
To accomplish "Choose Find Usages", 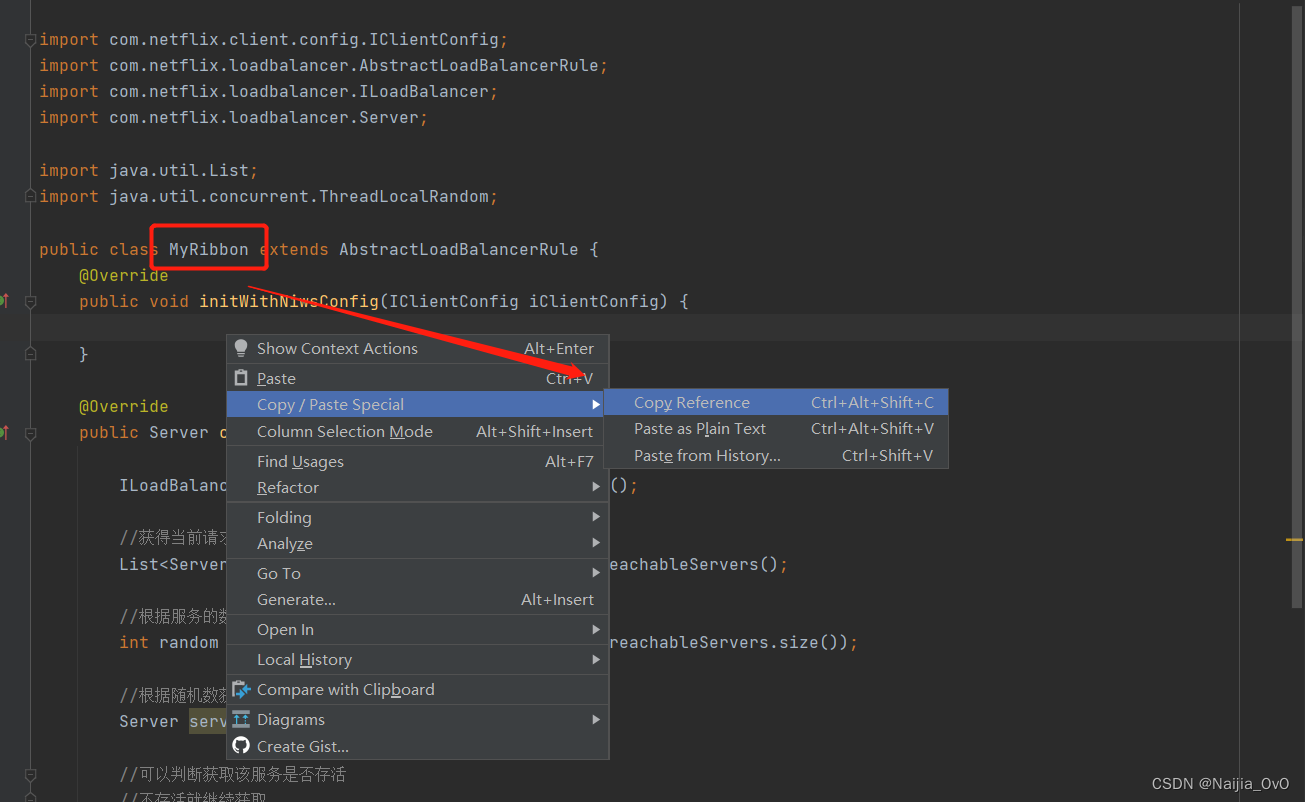I will click(418, 461).
